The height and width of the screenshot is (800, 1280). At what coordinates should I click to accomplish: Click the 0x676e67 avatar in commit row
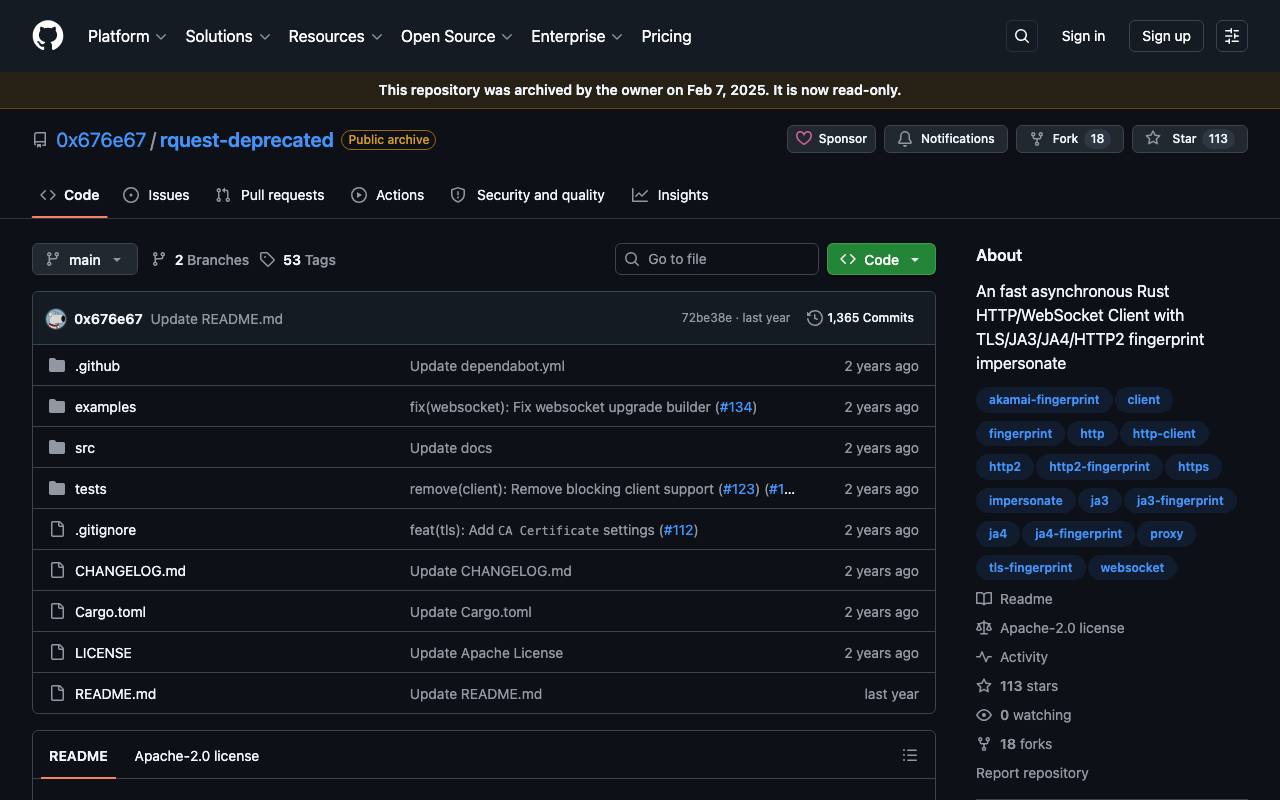tap(56, 319)
